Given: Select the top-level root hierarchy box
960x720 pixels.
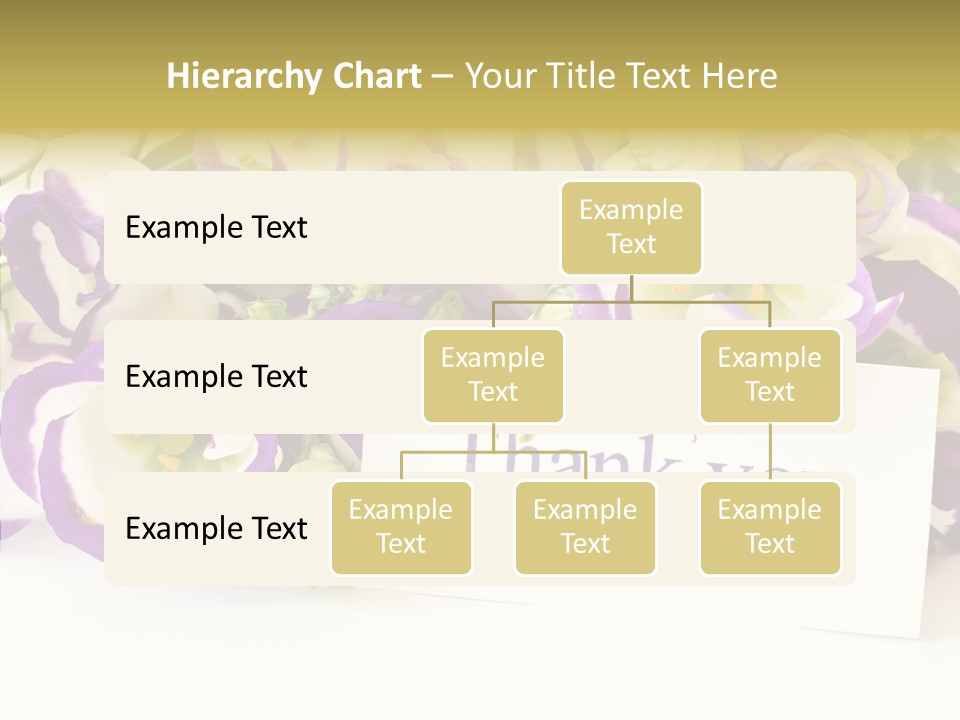Looking at the screenshot, I should pos(631,227).
